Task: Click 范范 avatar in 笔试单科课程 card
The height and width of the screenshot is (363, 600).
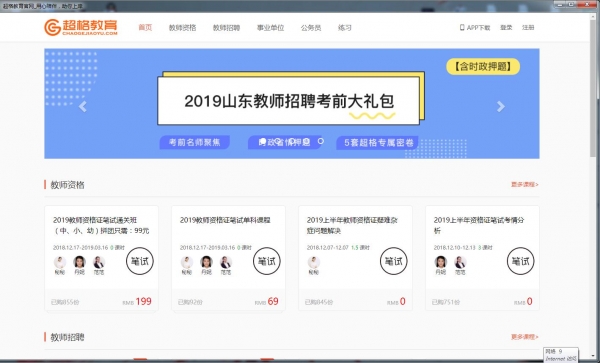Action: [226, 262]
